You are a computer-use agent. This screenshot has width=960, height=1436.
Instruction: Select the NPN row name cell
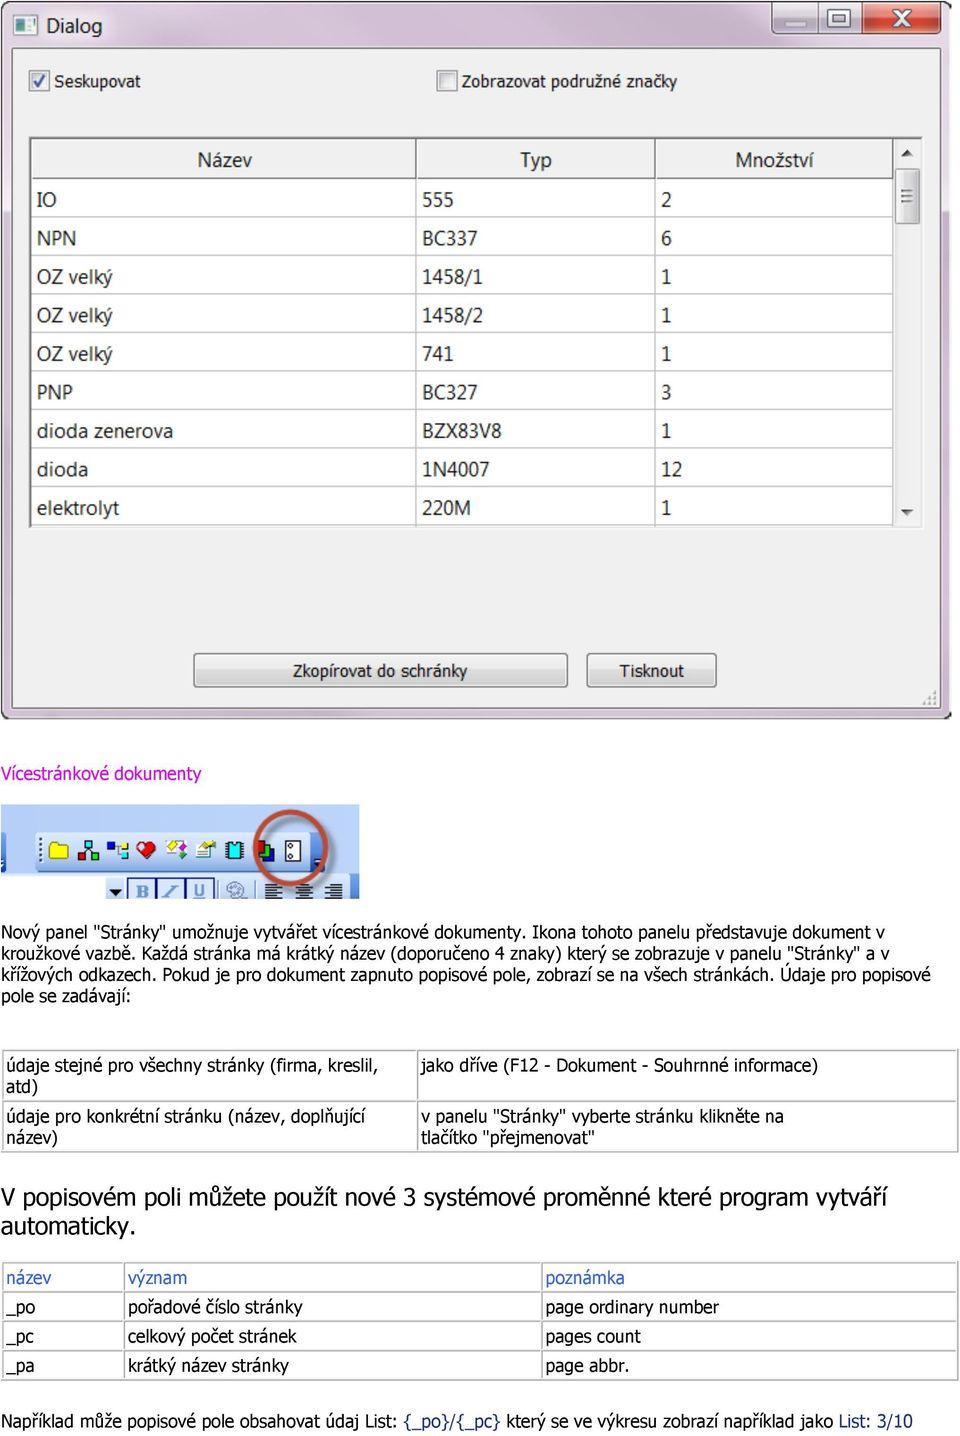[223, 238]
